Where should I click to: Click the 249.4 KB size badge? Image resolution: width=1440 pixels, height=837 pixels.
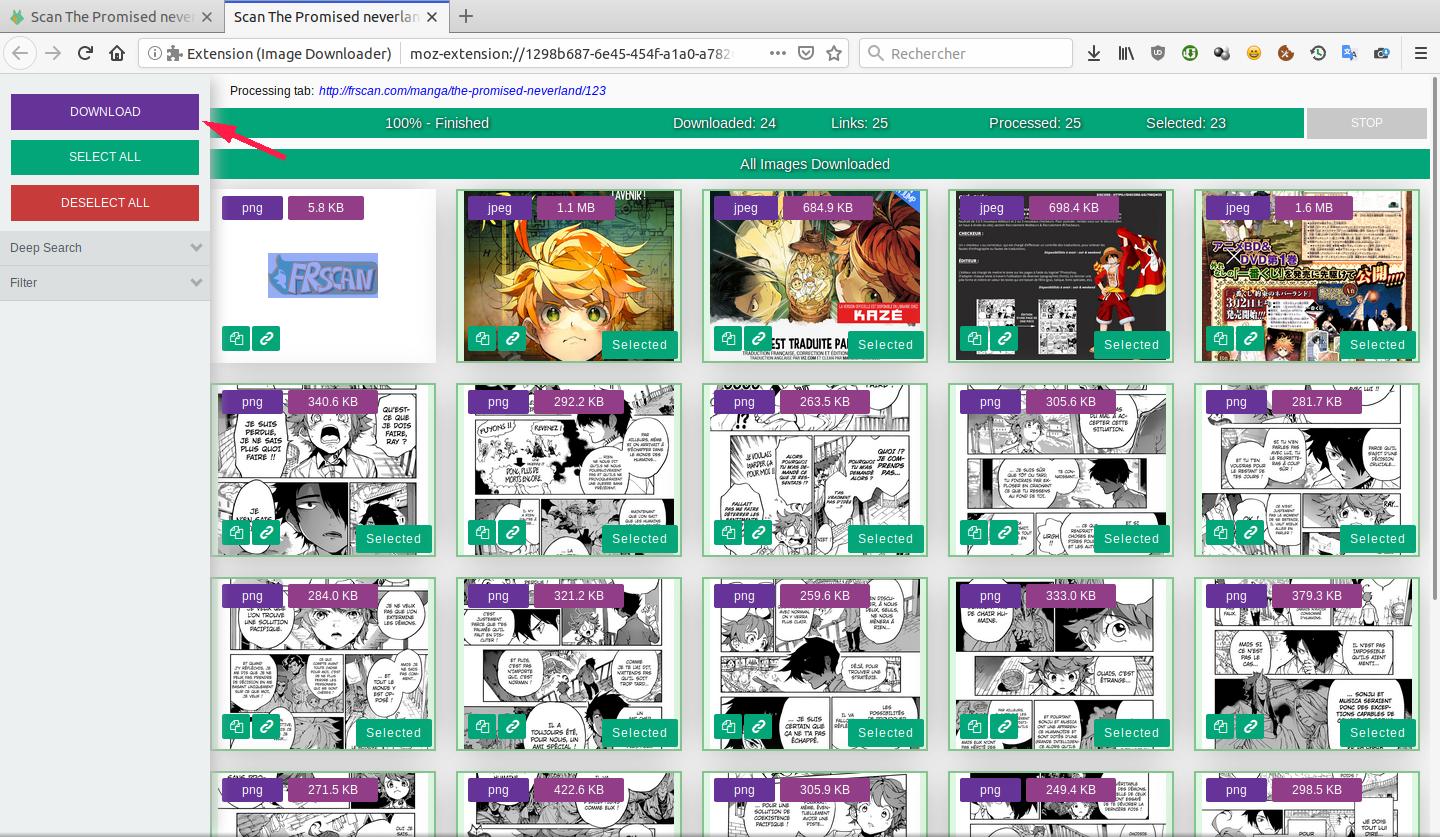1071,790
